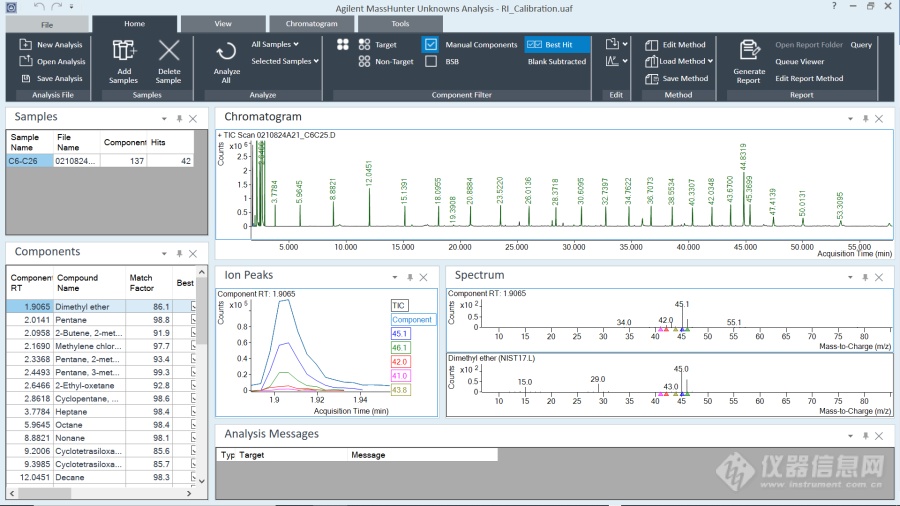
Task: Toggle Best checkbox for Octane row
Action: [x=193, y=425]
